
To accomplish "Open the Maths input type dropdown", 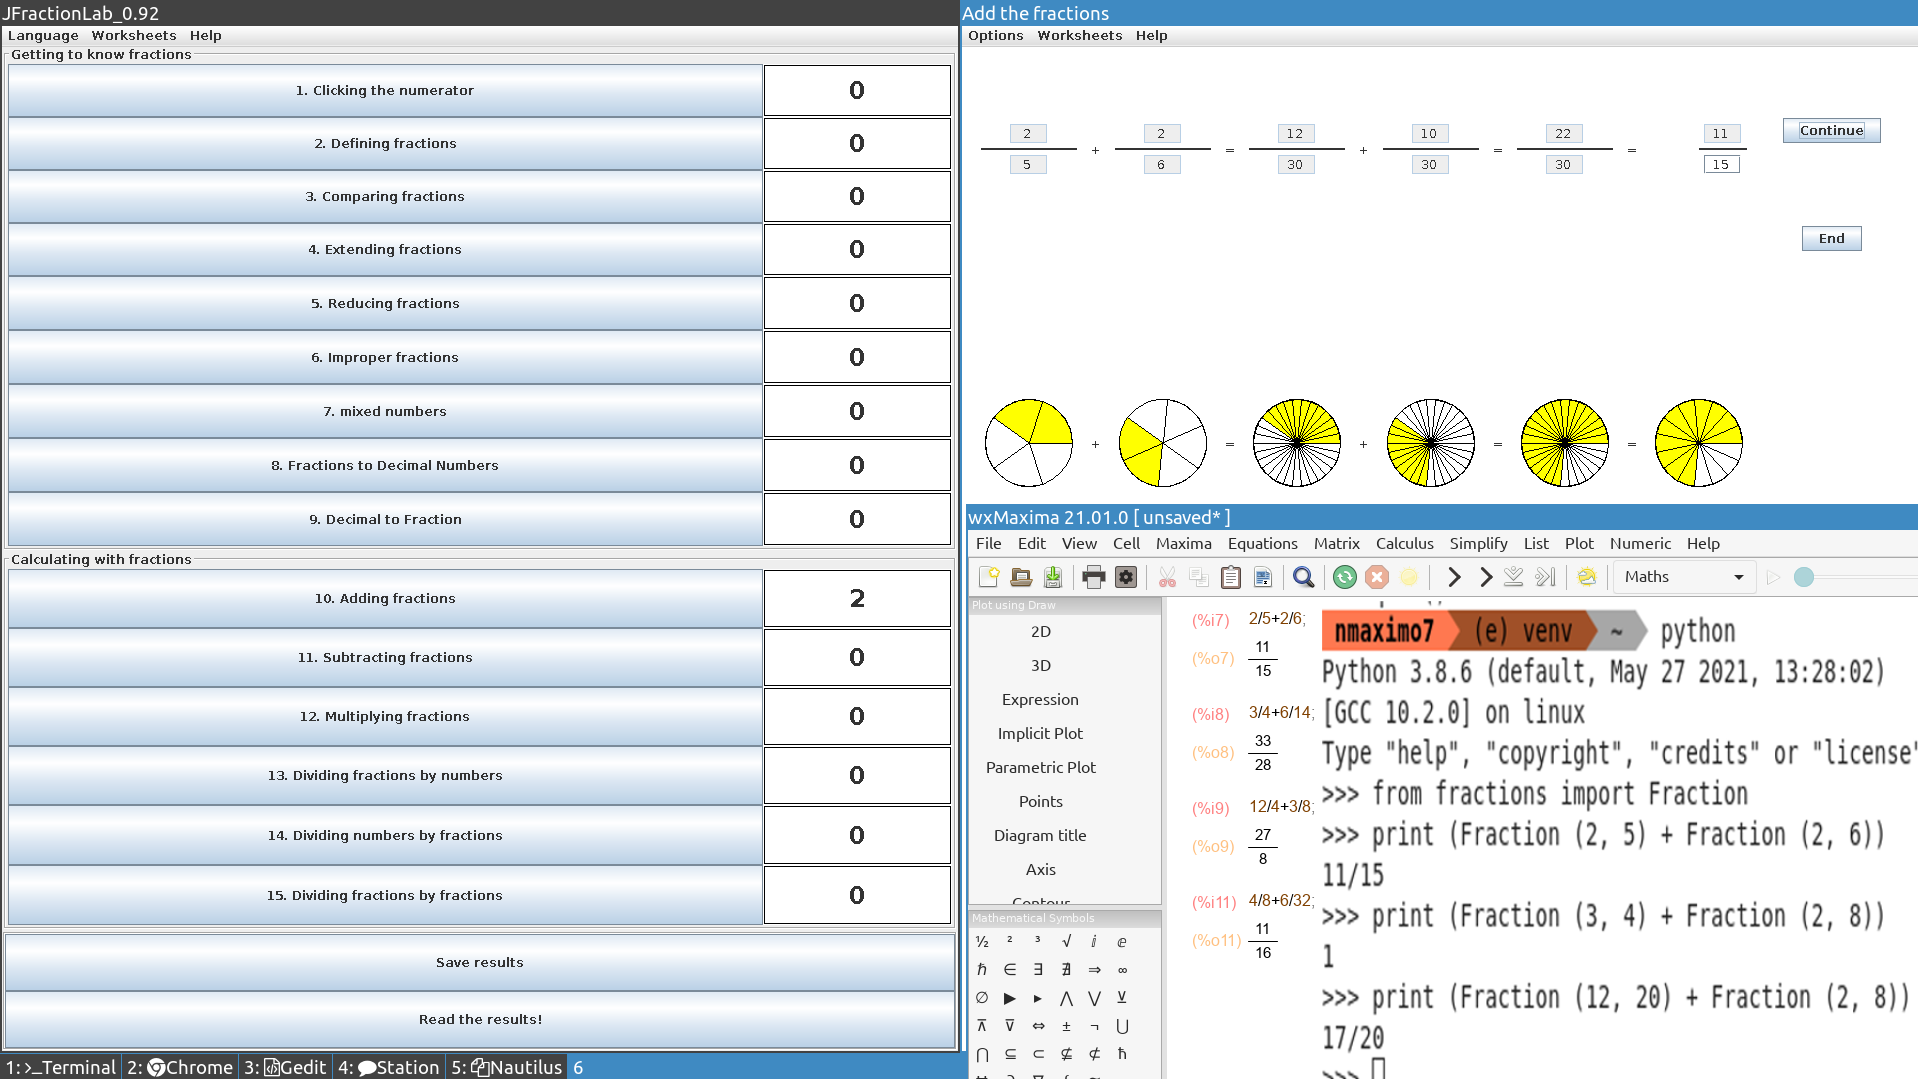I will (x=1684, y=577).
